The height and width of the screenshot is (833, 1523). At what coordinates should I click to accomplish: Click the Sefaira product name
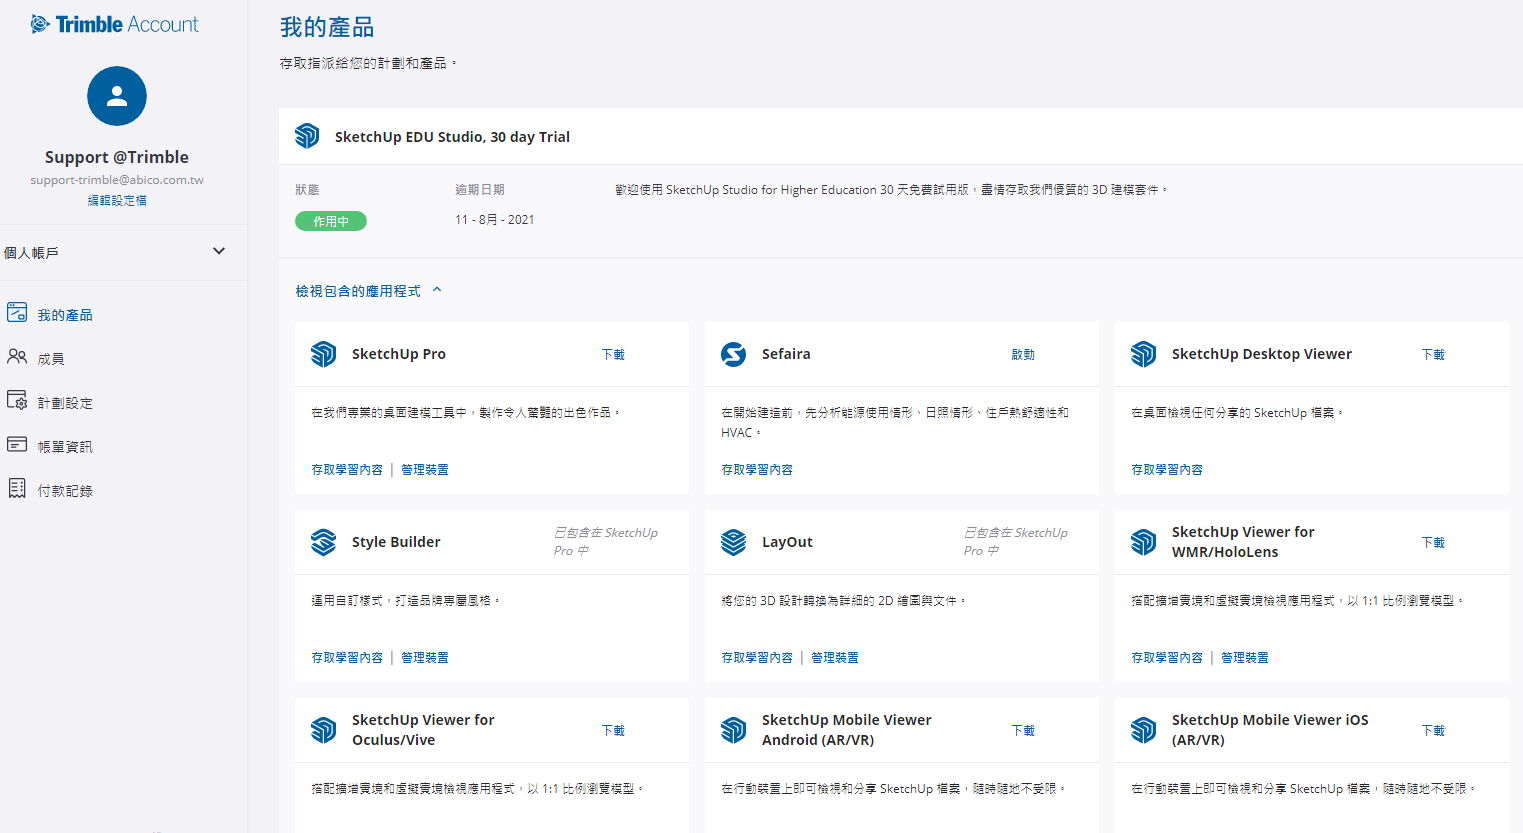pyautogui.click(x=786, y=354)
